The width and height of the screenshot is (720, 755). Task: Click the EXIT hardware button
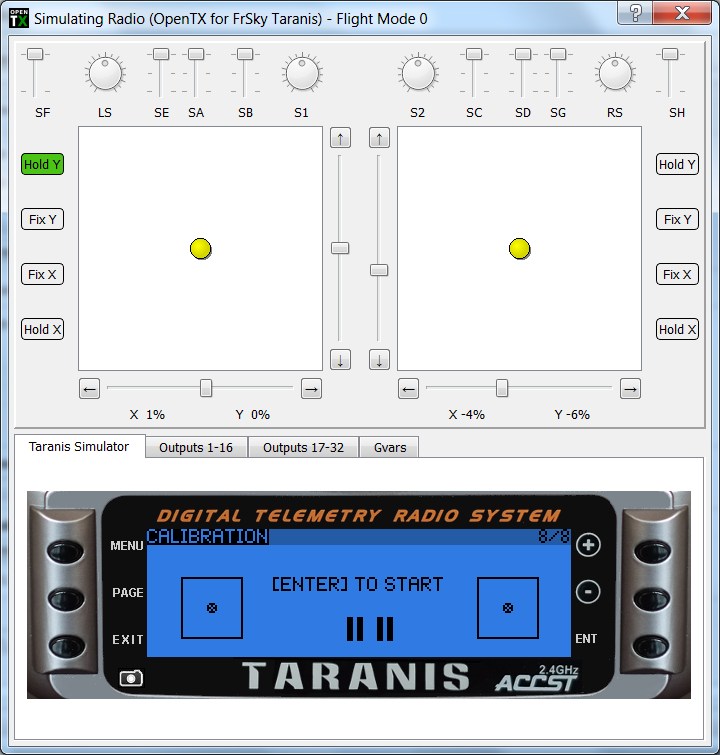[65, 646]
